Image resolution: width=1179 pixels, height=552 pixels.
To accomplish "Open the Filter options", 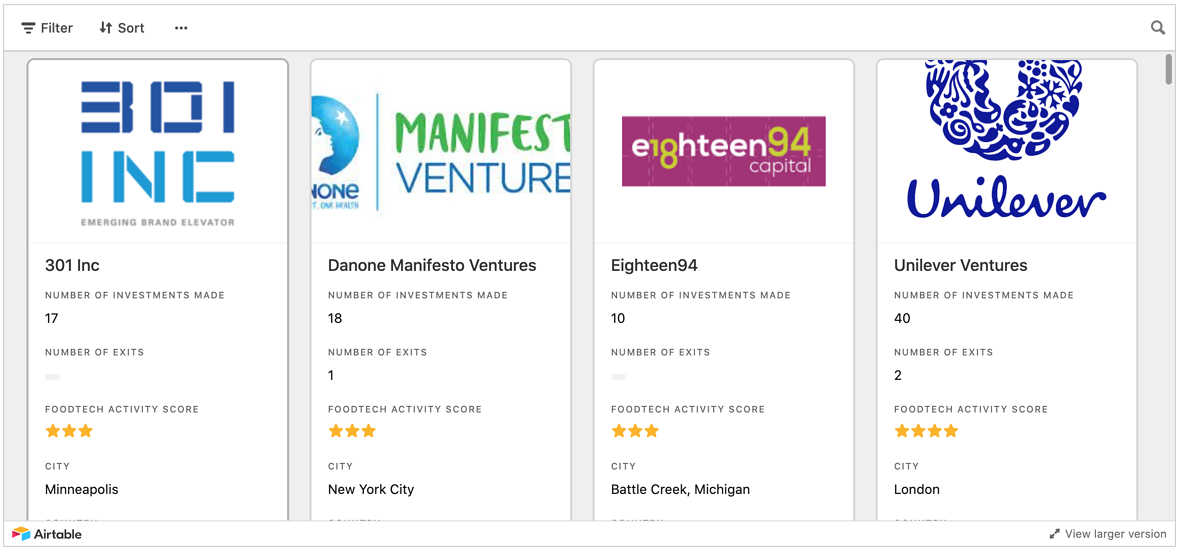I will [47, 28].
